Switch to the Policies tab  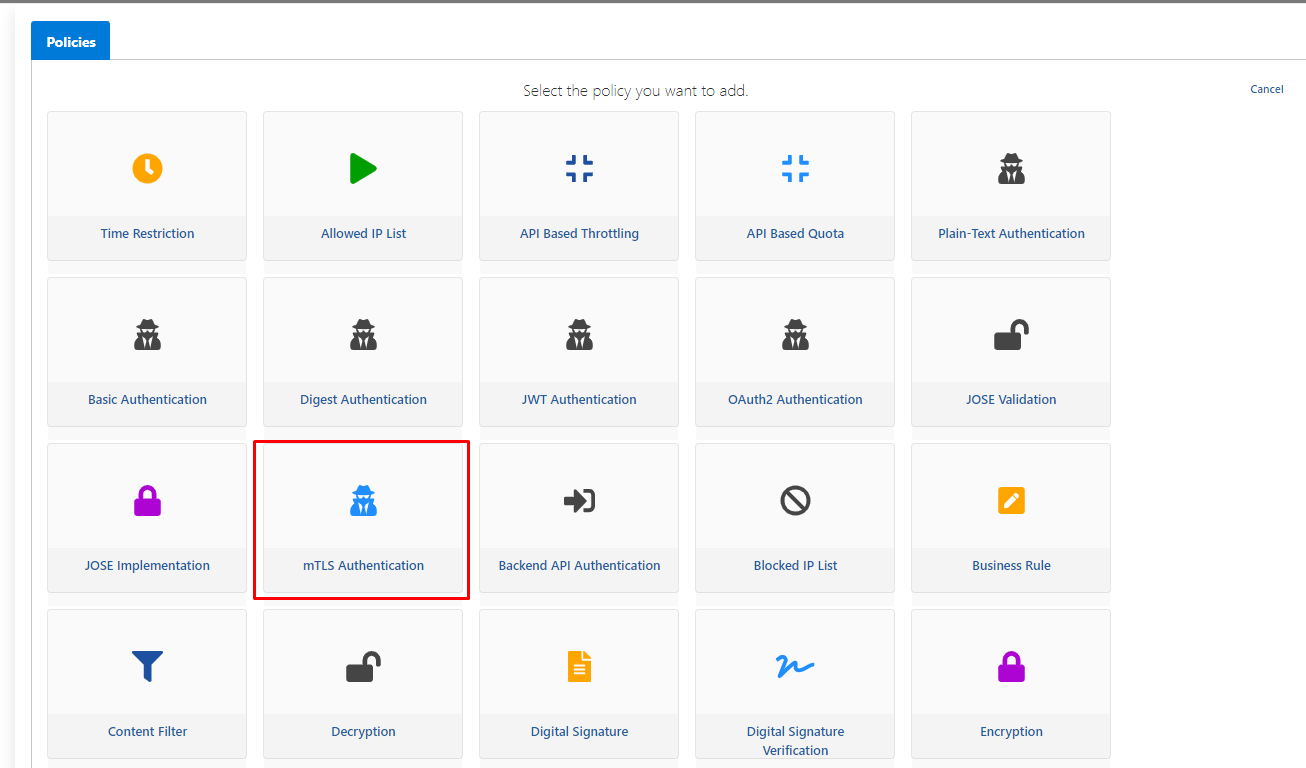click(71, 42)
